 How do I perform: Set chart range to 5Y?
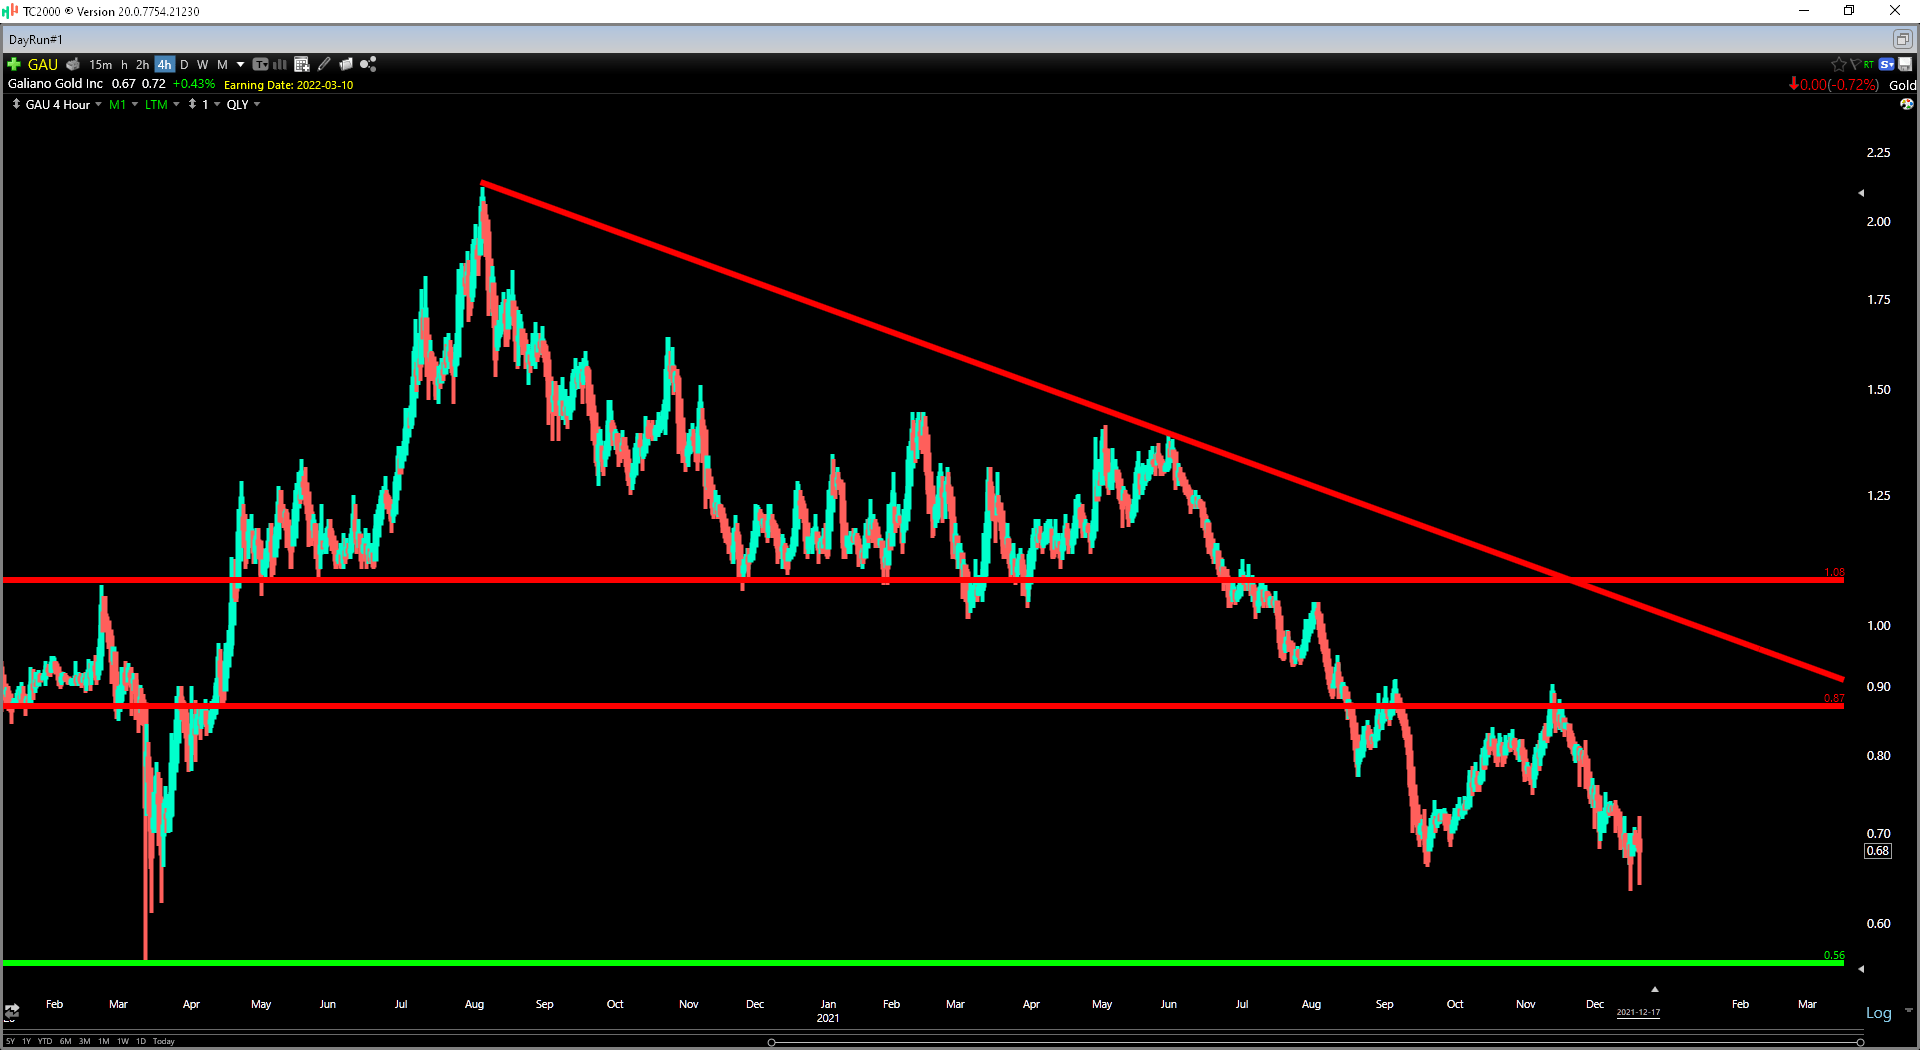(x=10, y=1041)
